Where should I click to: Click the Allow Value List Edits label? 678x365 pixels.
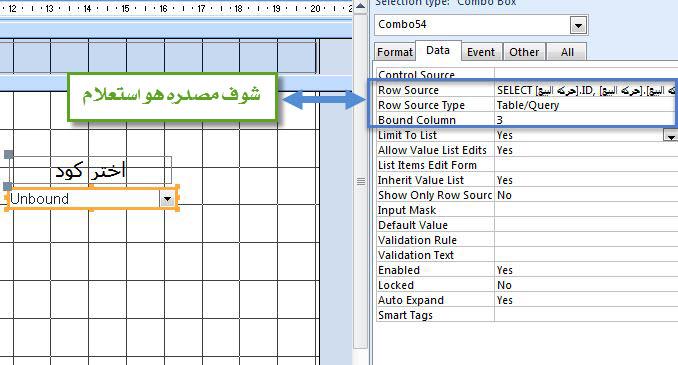pos(432,150)
